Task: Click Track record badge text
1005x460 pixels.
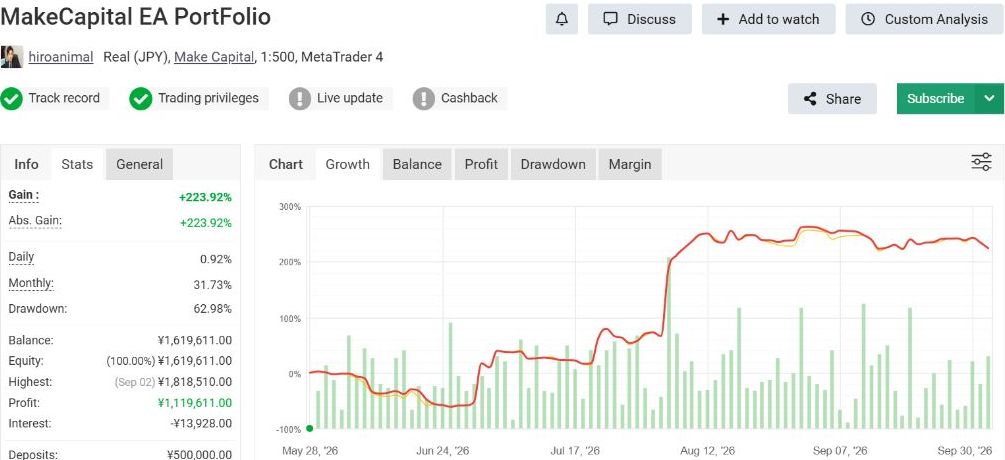Action: tap(64, 98)
